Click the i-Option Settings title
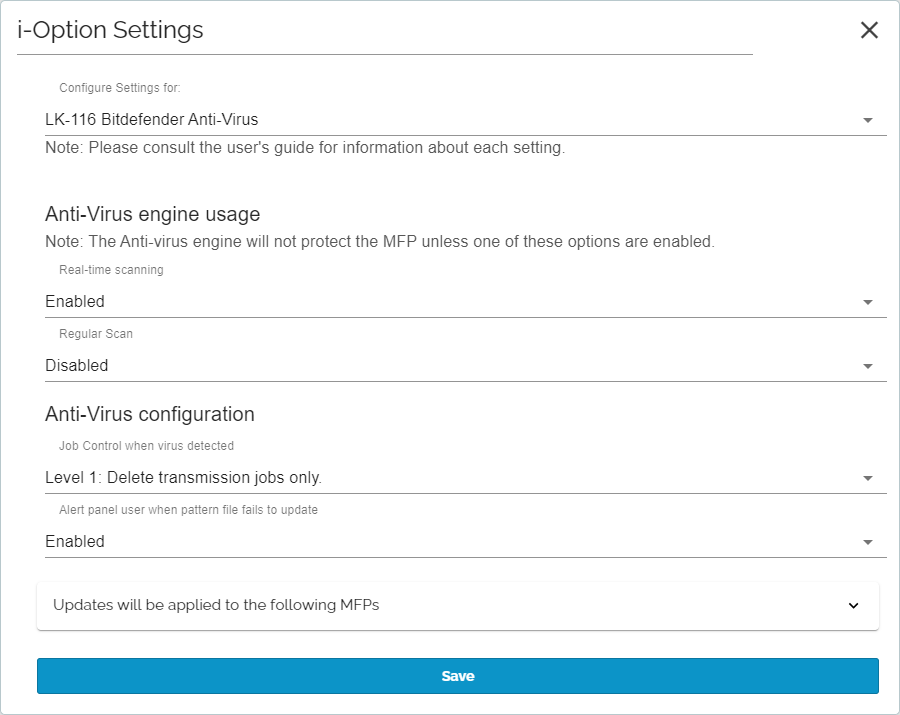Viewport: 900px width, 715px height. 110,30
